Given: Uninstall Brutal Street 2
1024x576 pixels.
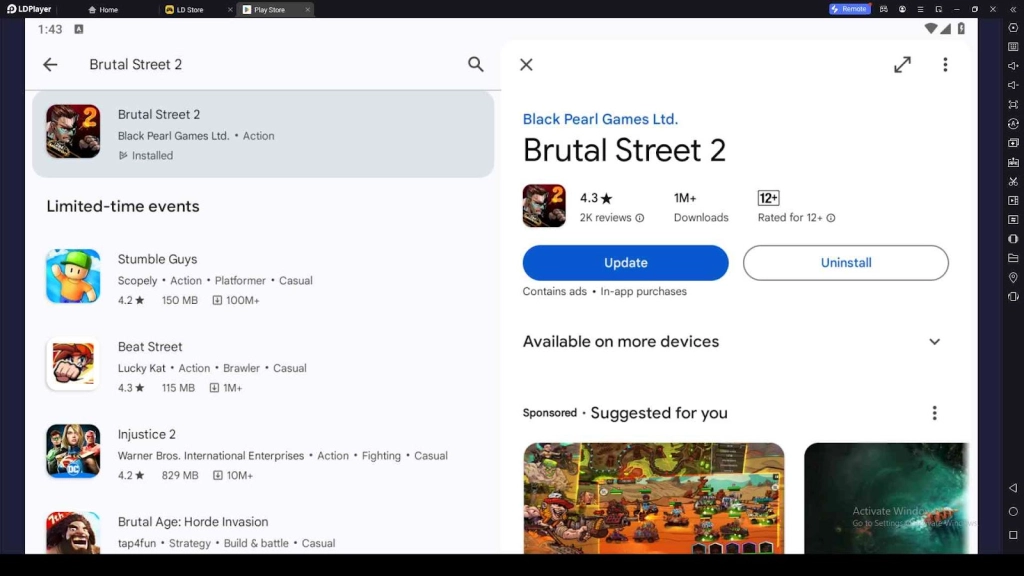Looking at the screenshot, I should pyautogui.click(x=846, y=263).
